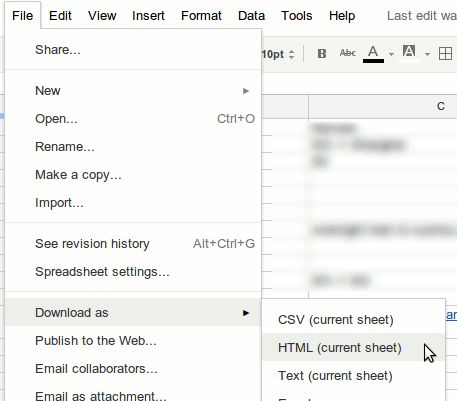Open the Tools menu
The width and height of the screenshot is (457, 401).
coord(297,16)
